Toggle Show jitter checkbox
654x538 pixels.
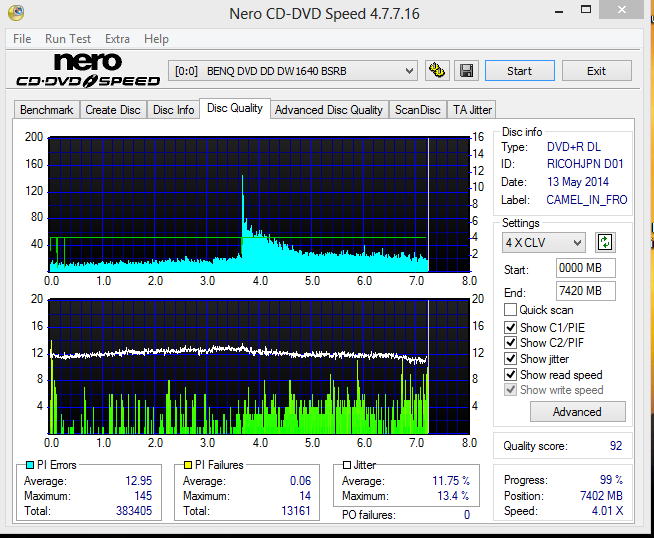point(510,359)
